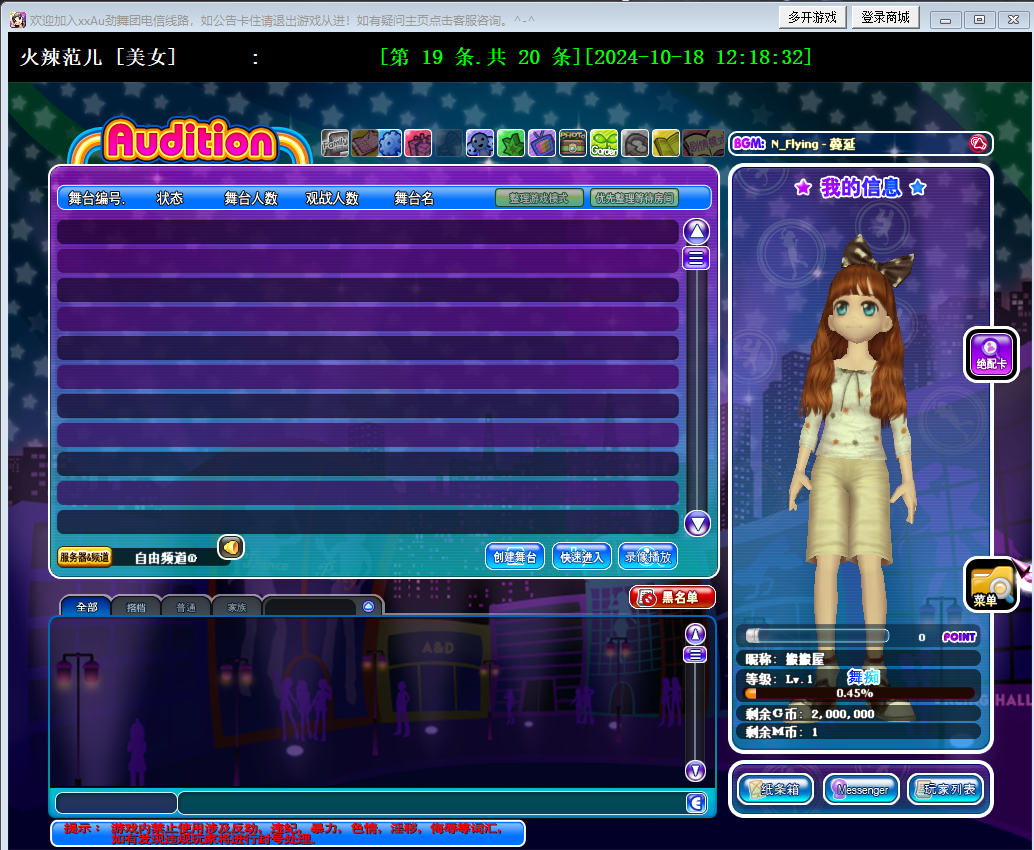
Task: Click the pink gift box icon
Action: click(x=418, y=144)
